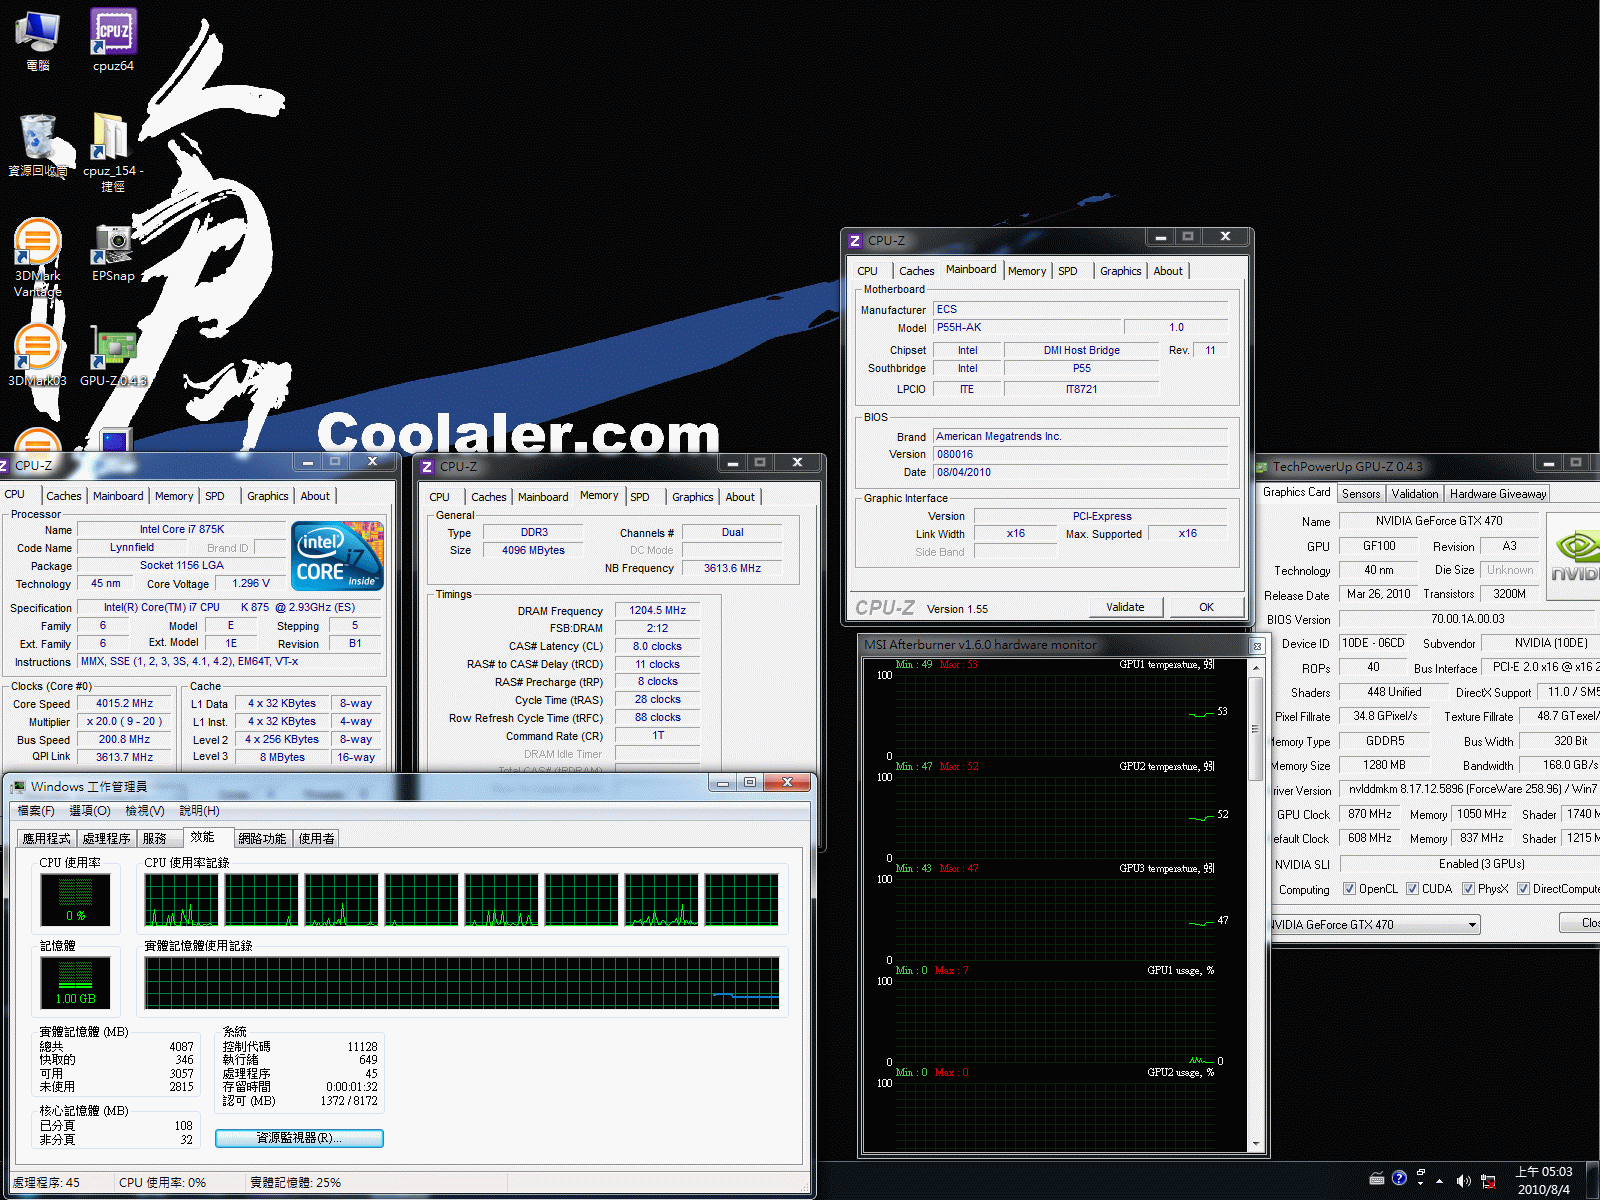The image size is (1600, 1200).
Task: Launch 3DMark Vantage desktop shortcut
Action: click(37, 257)
